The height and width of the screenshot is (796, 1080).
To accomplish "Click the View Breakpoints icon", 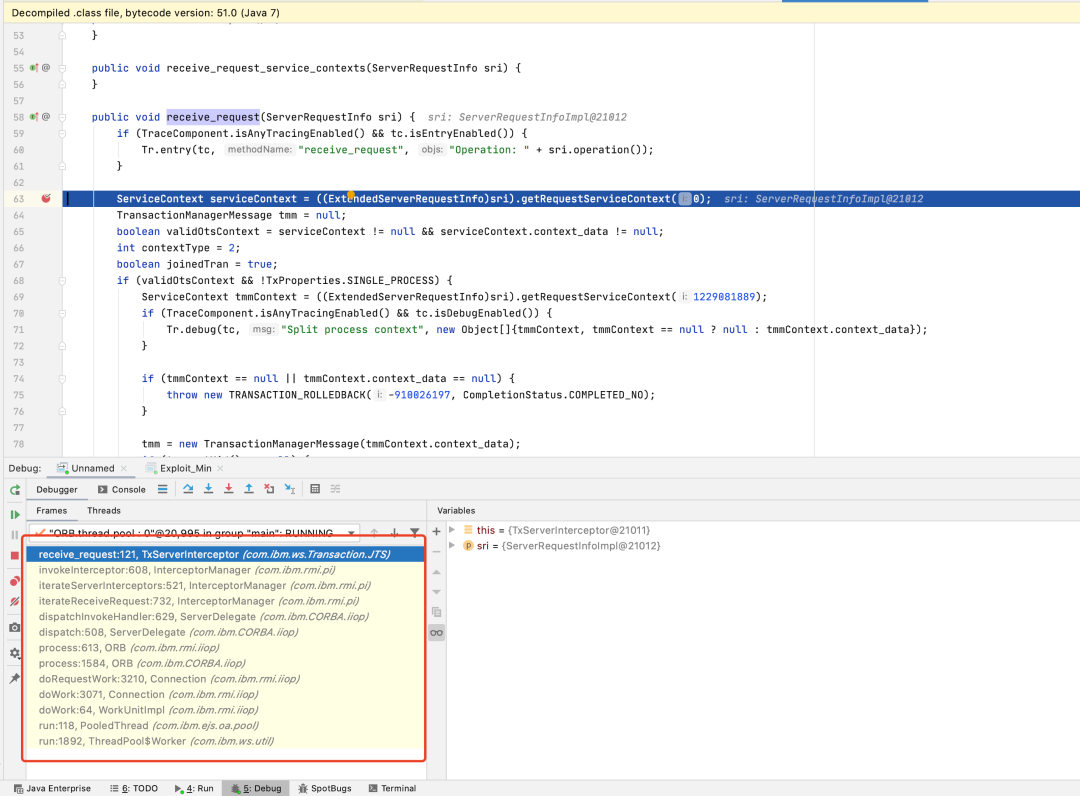I will point(15,581).
